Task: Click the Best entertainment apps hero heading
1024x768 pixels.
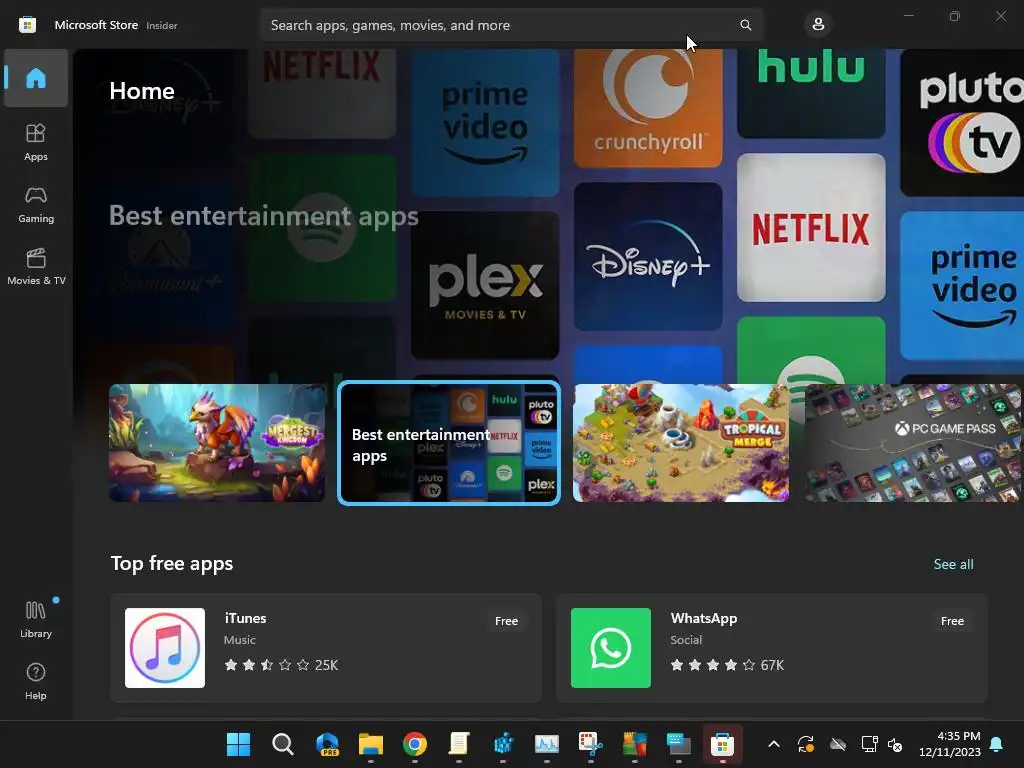Action: pyautogui.click(x=263, y=216)
